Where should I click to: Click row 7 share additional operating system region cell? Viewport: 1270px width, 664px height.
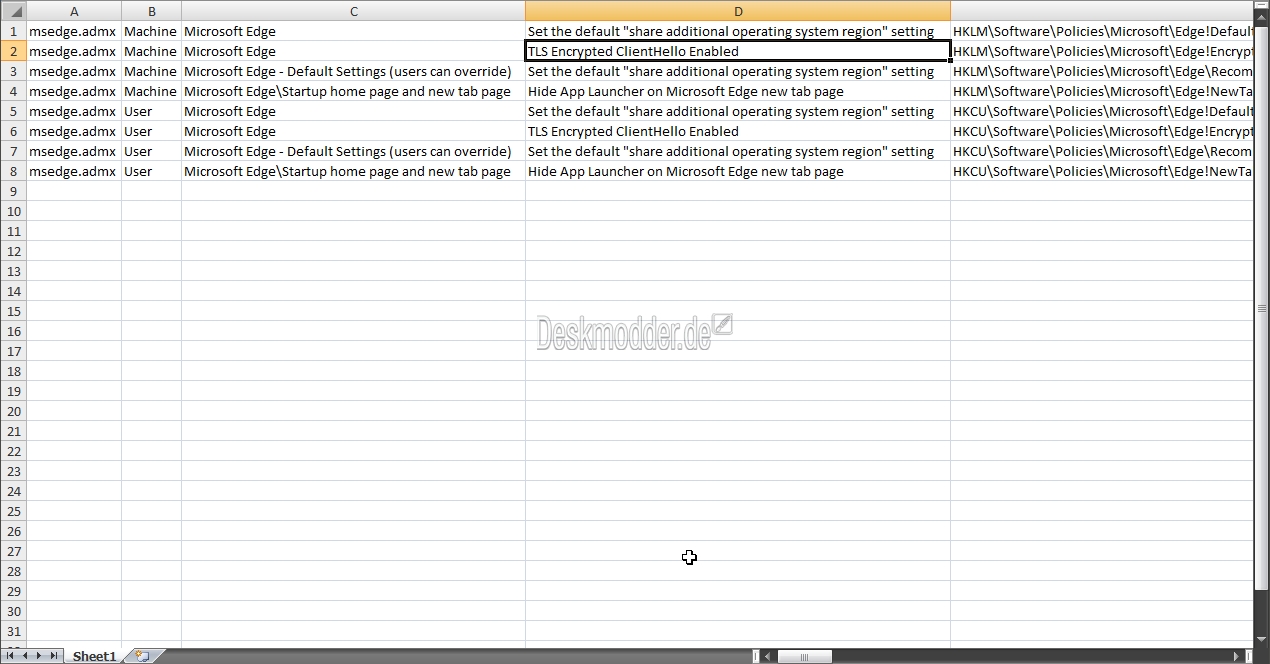(x=738, y=151)
